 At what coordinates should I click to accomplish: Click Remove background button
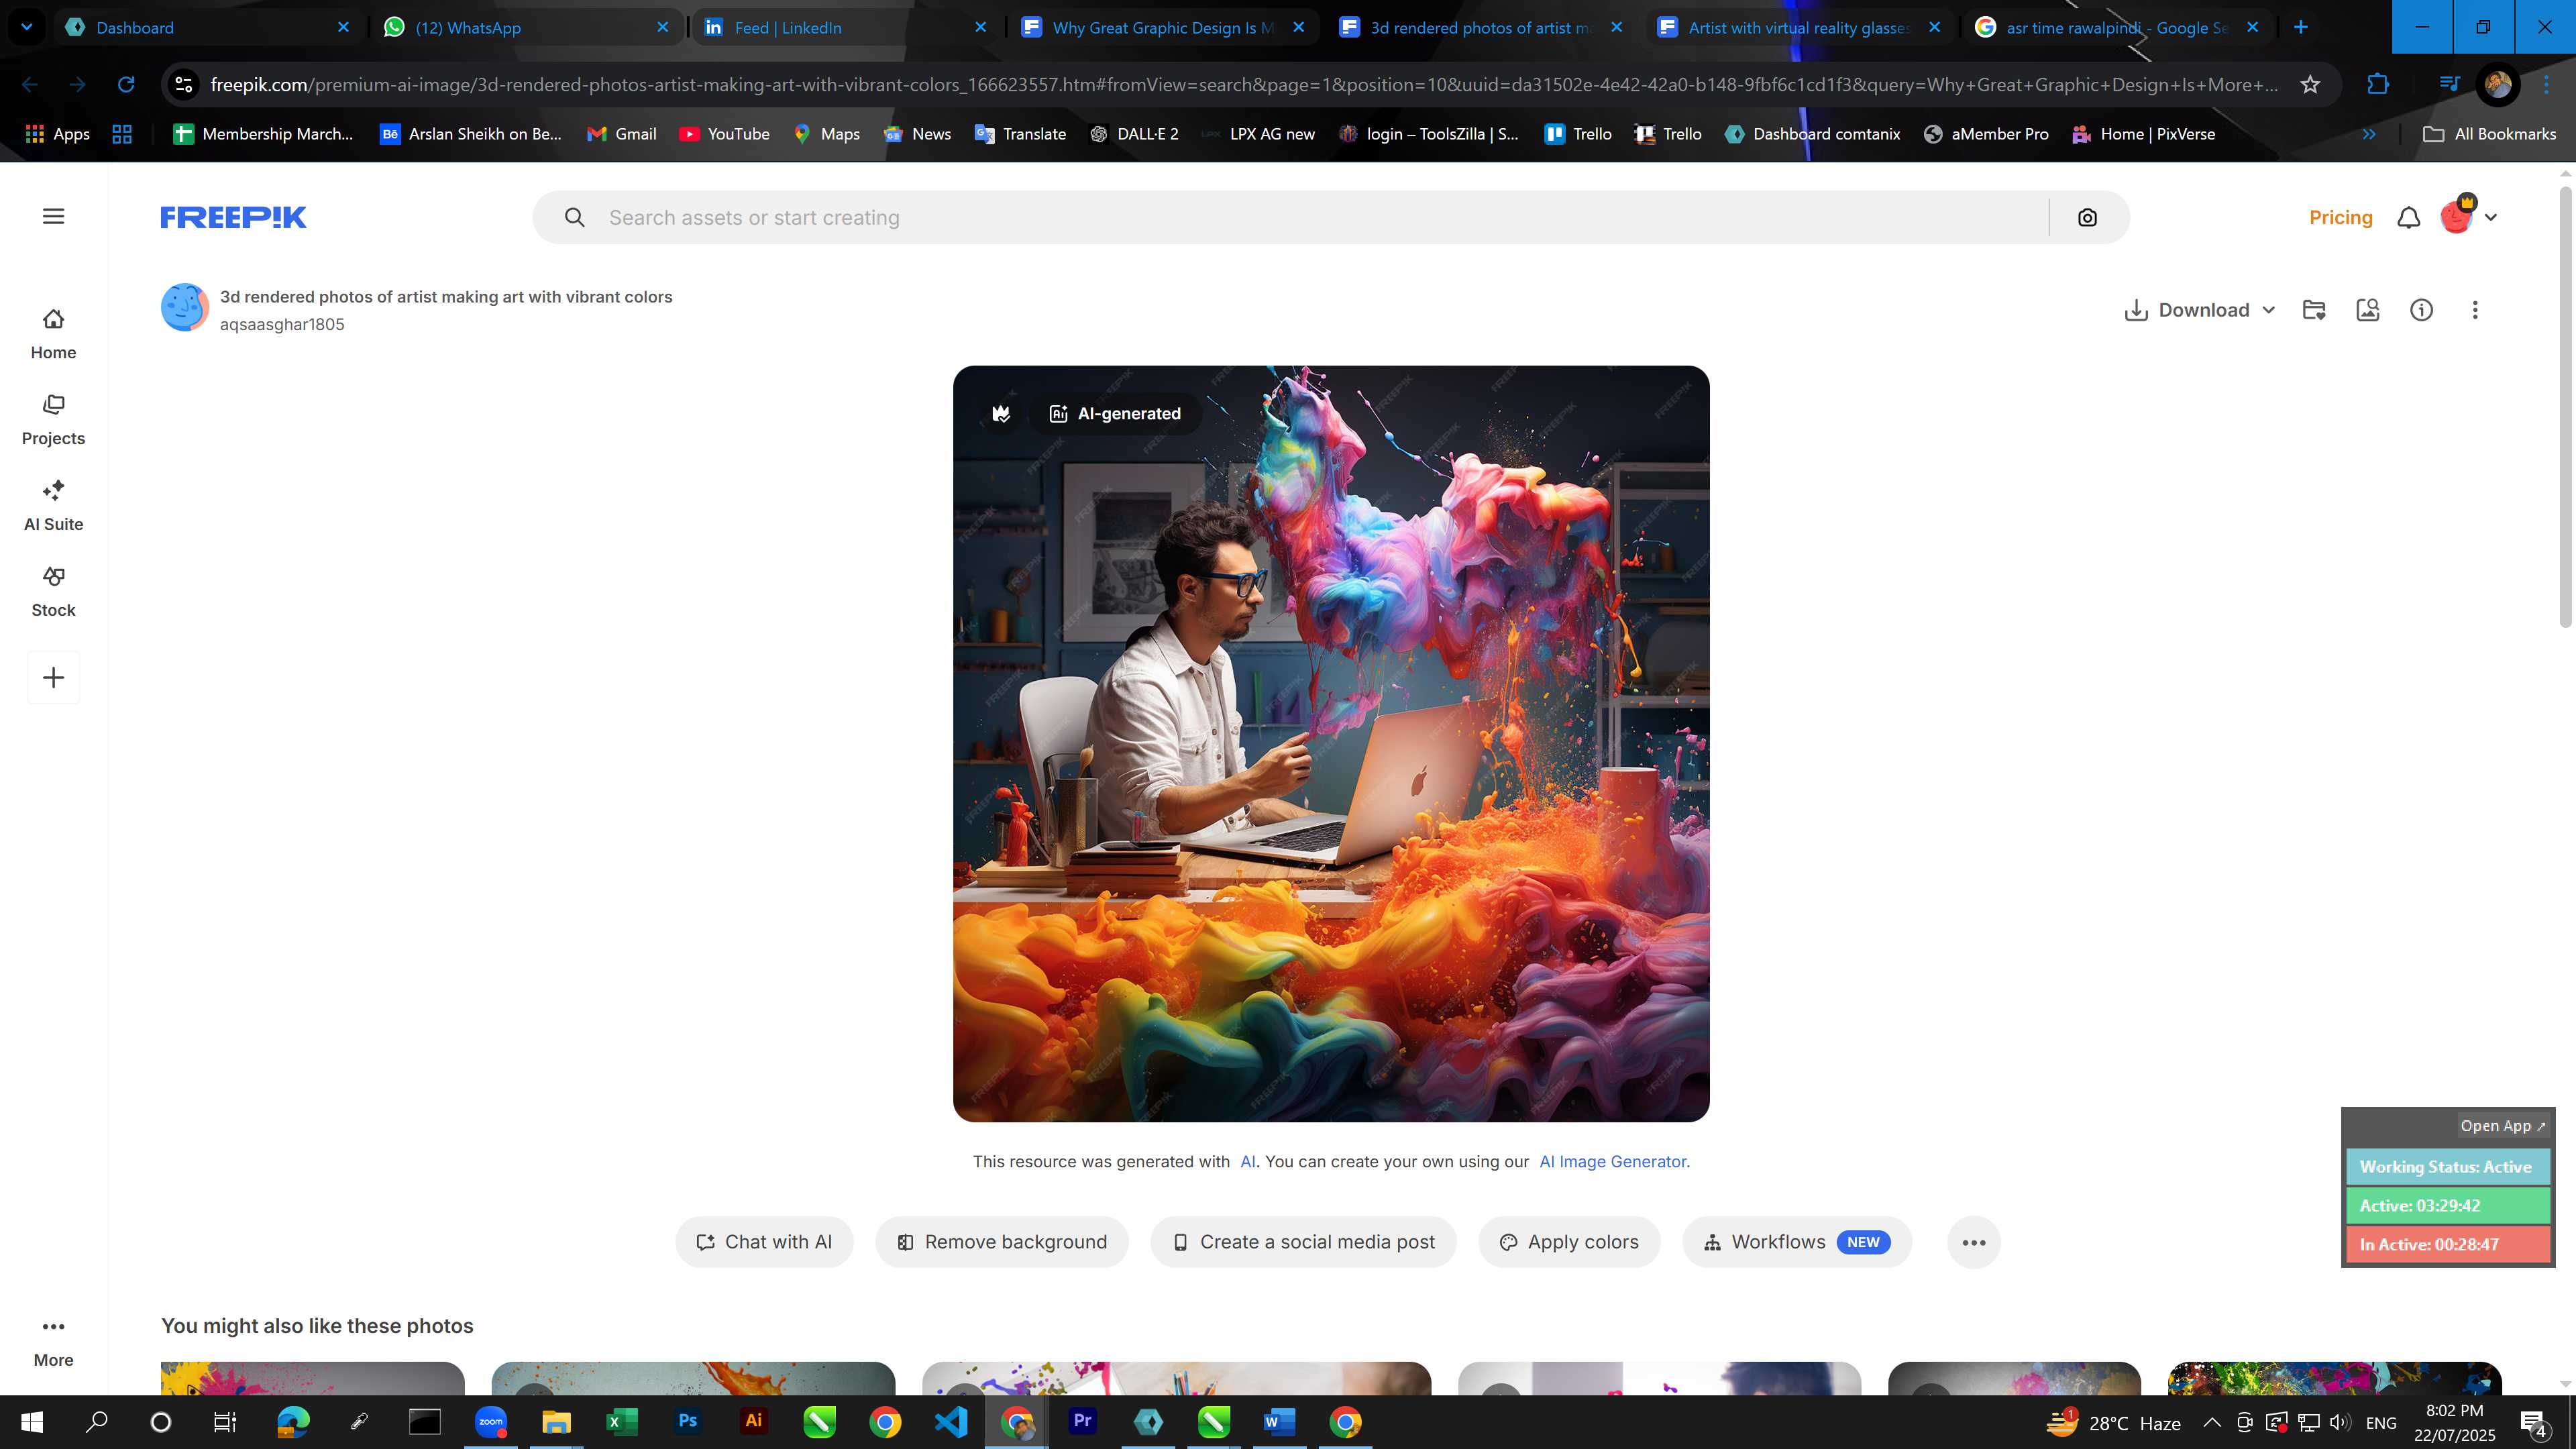coord(1002,1242)
